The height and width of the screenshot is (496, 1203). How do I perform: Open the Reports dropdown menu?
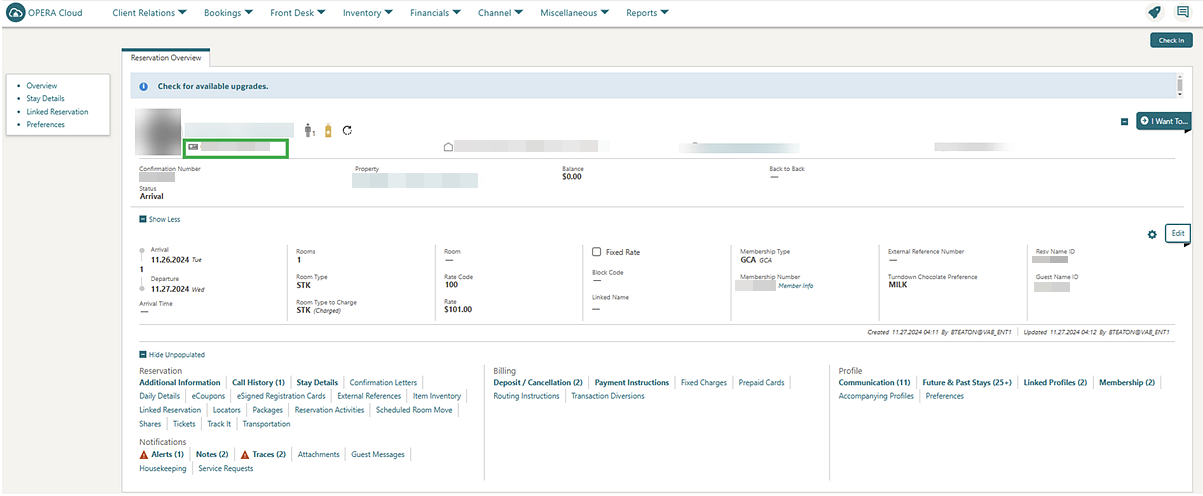(x=648, y=13)
